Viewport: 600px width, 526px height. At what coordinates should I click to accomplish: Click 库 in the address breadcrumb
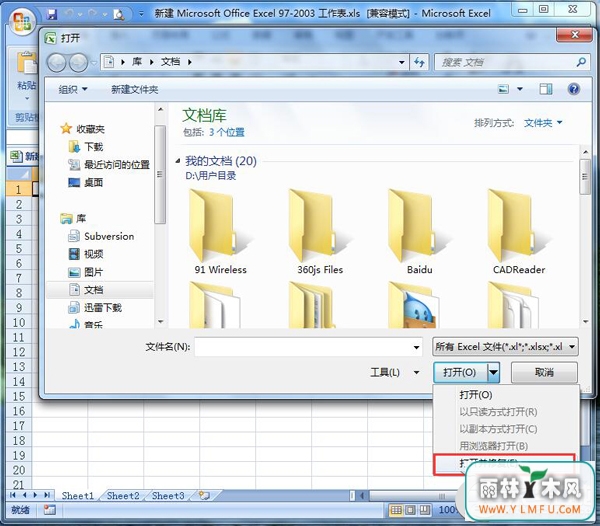pyautogui.click(x=137, y=62)
